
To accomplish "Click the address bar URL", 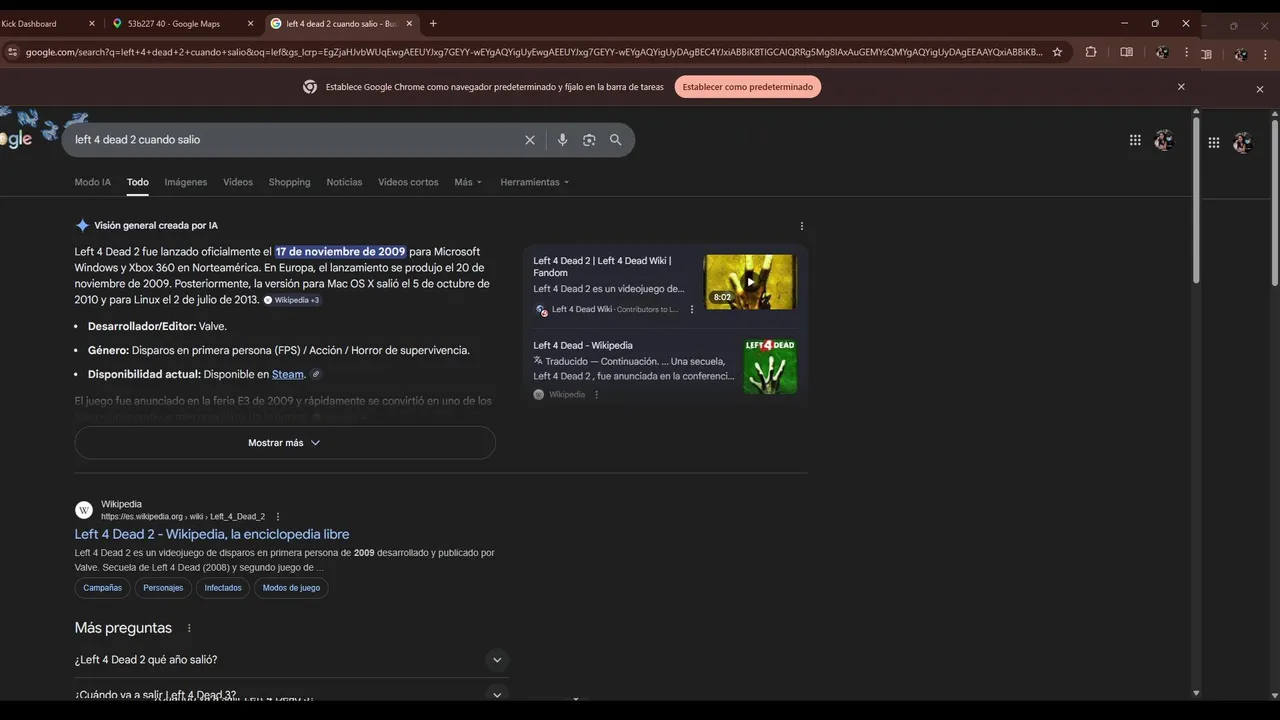I will (534, 52).
